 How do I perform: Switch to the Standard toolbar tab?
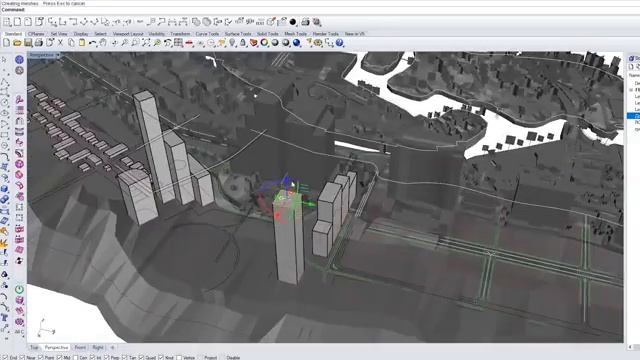[x=13, y=34]
